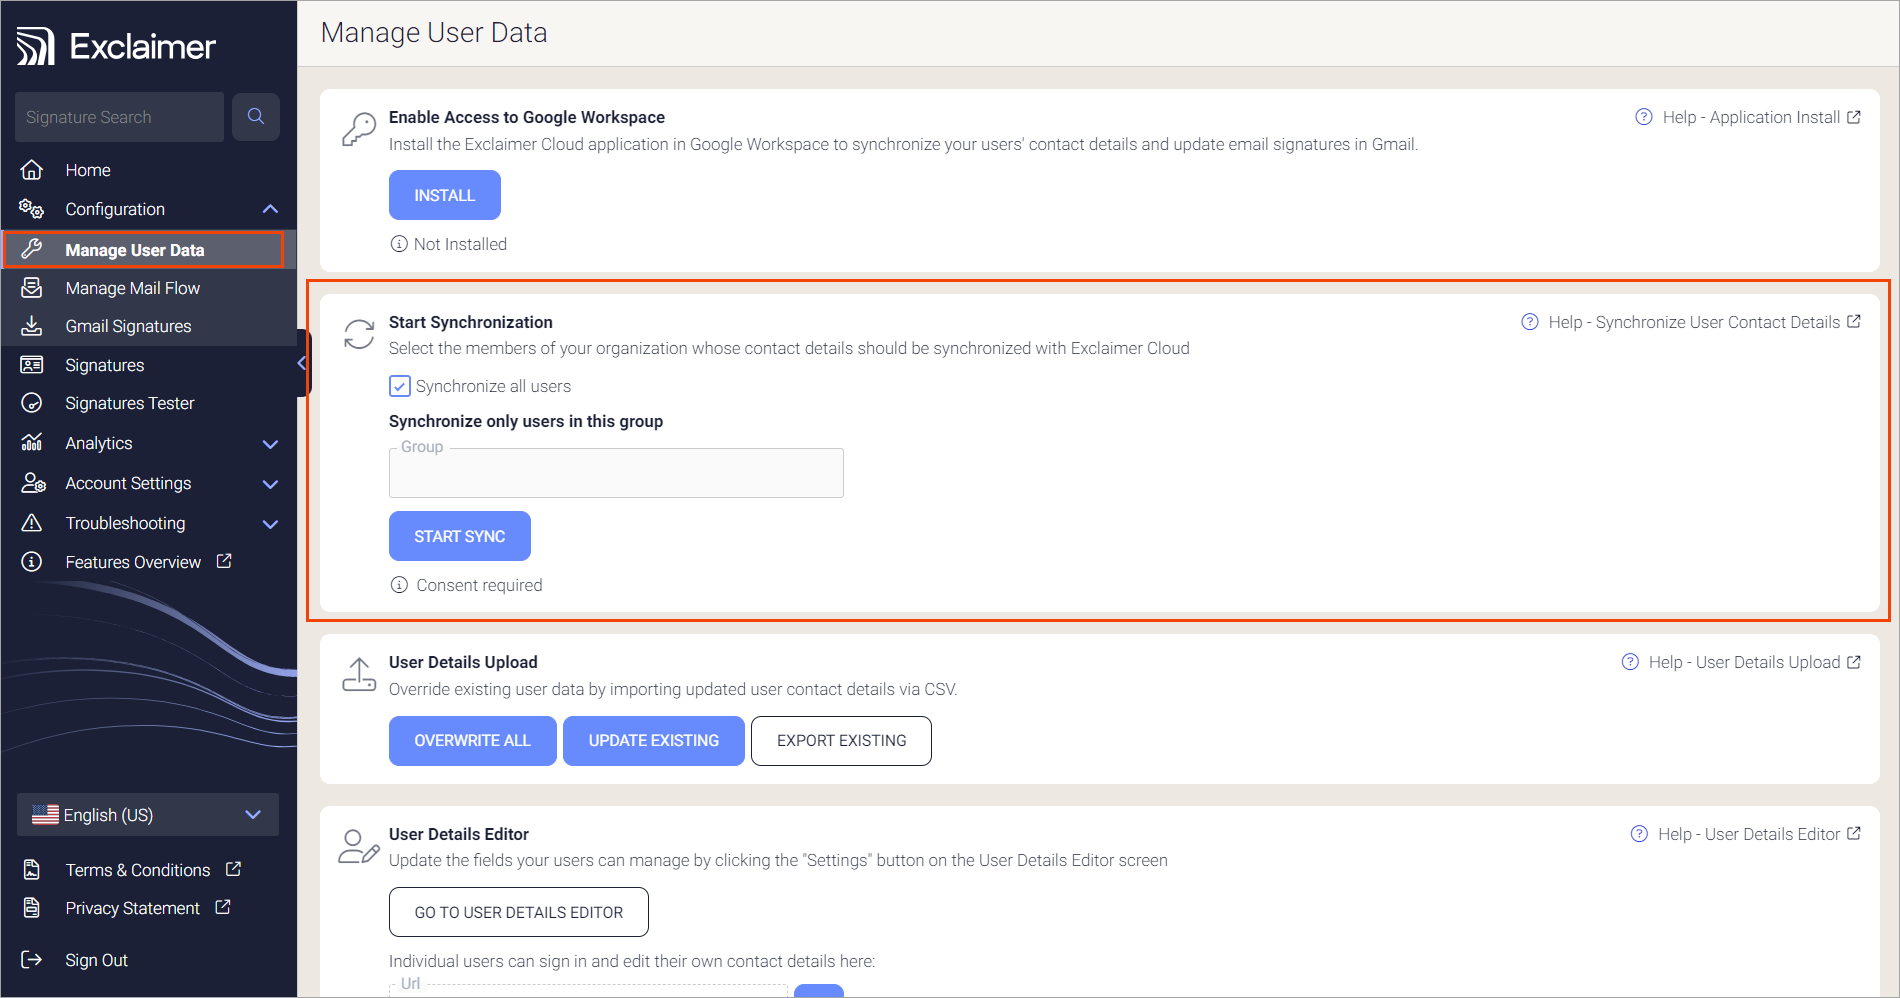The width and height of the screenshot is (1900, 998).
Task: Open Features Overview external link icon
Action: tap(222, 561)
